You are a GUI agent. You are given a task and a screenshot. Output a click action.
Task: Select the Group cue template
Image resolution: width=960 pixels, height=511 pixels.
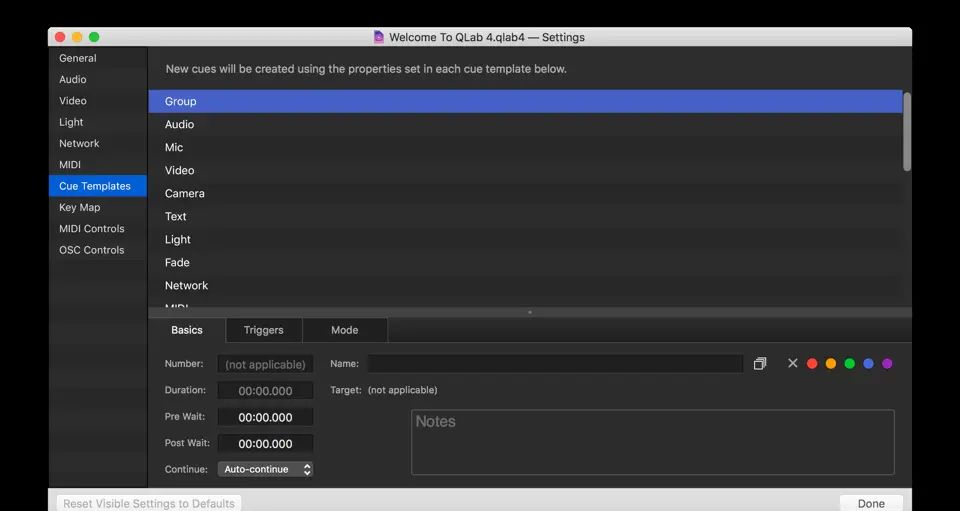click(x=525, y=102)
